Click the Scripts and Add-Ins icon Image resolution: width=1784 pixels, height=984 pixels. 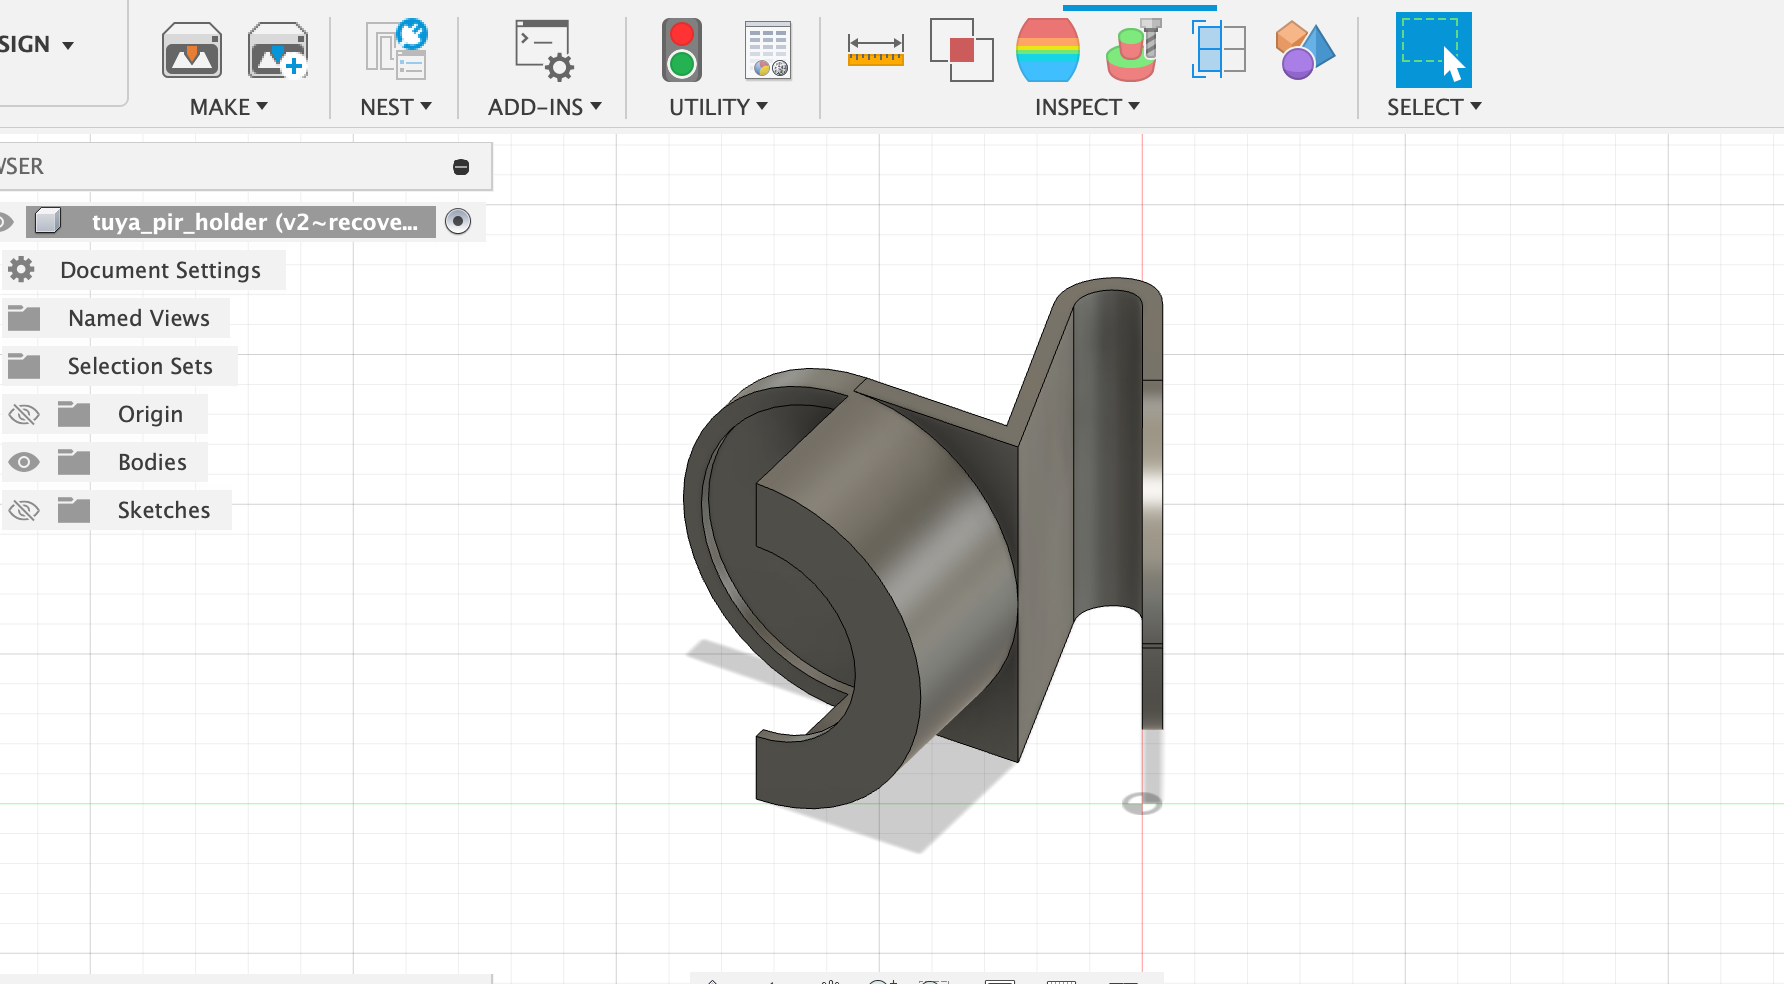(541, 50)
